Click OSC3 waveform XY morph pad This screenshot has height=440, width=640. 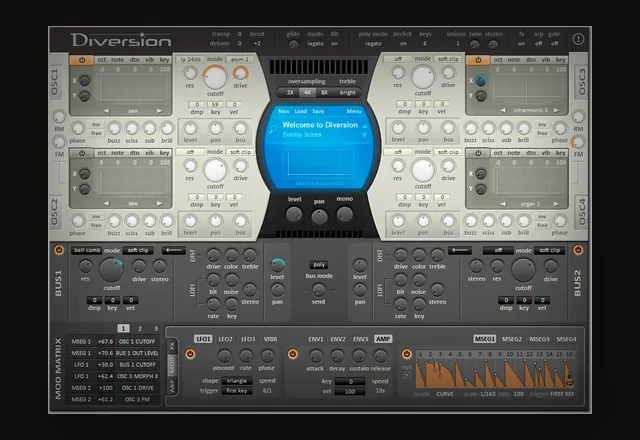point(527,87)
